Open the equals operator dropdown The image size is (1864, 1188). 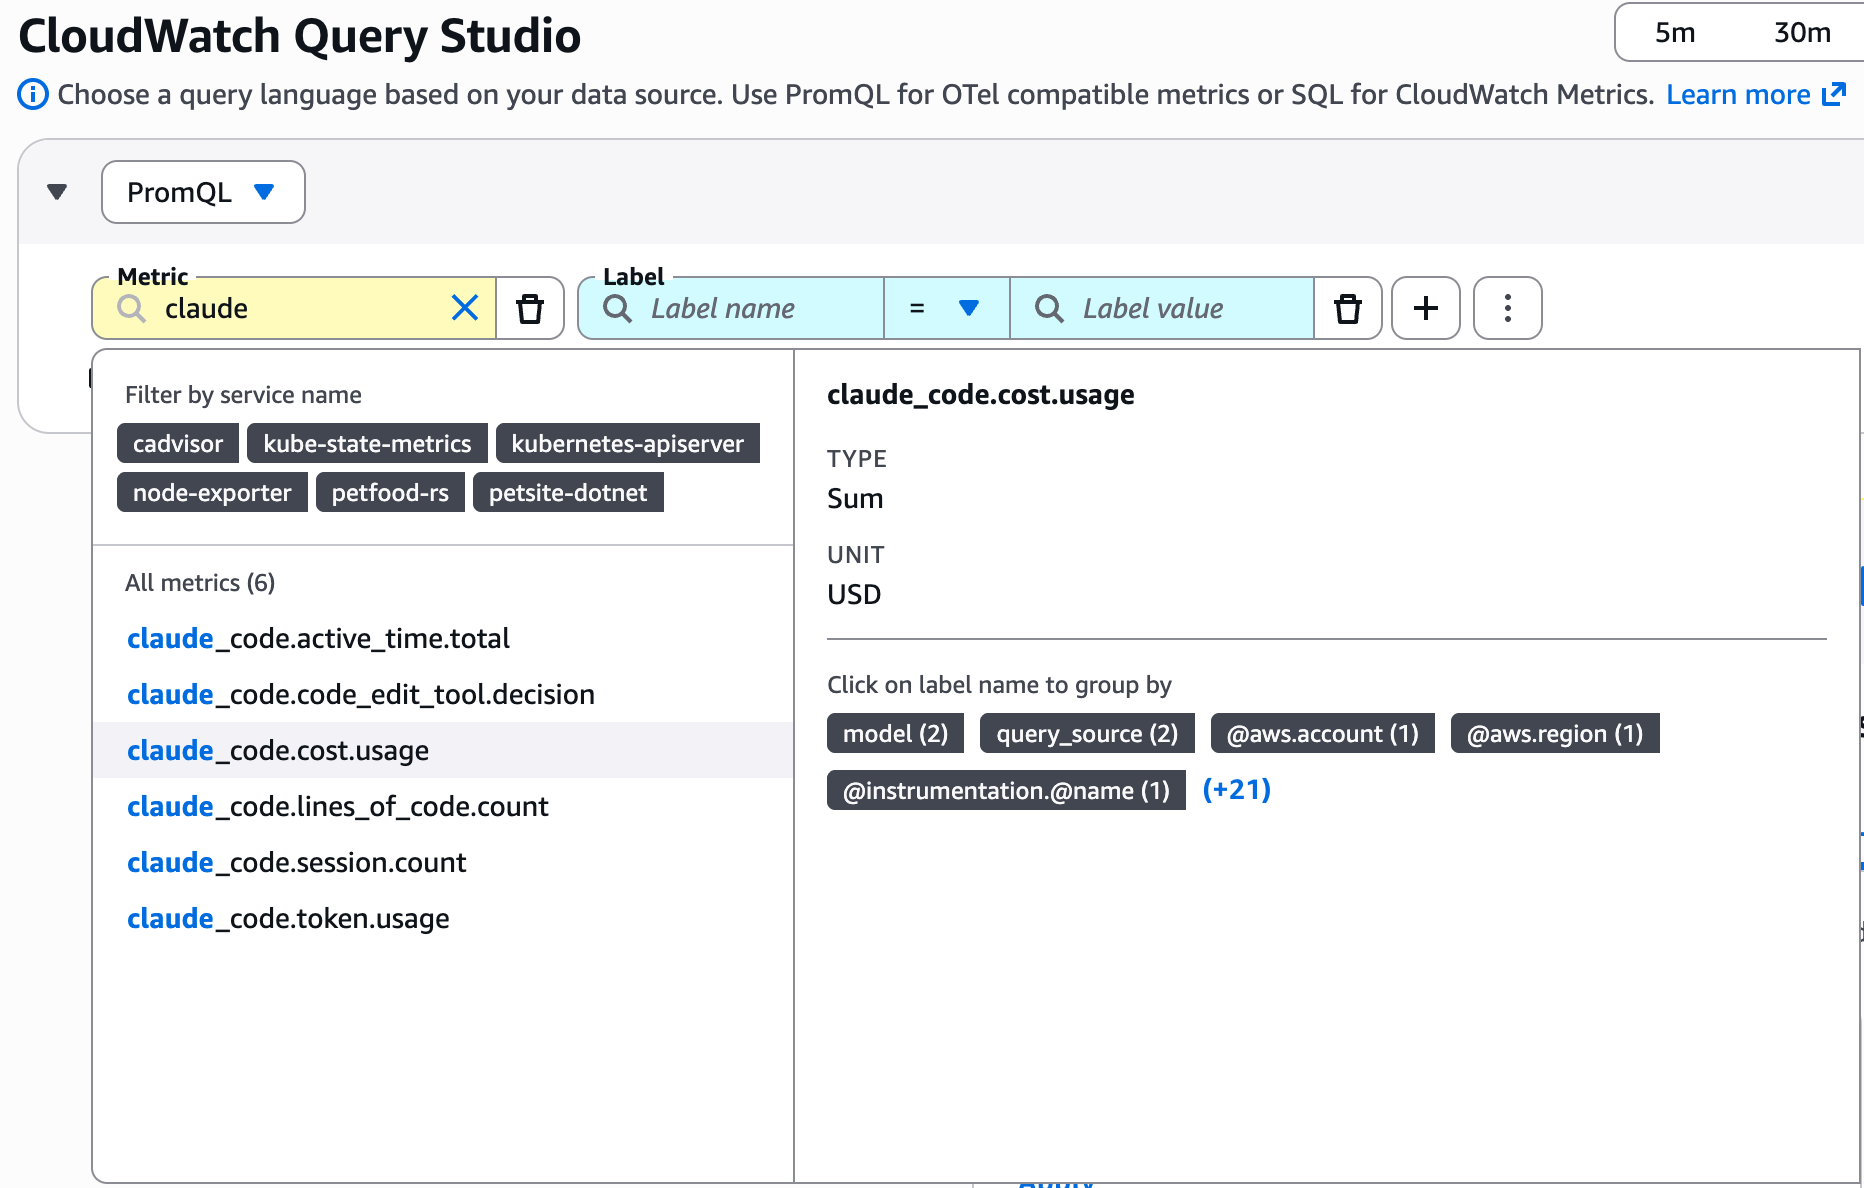946,308
